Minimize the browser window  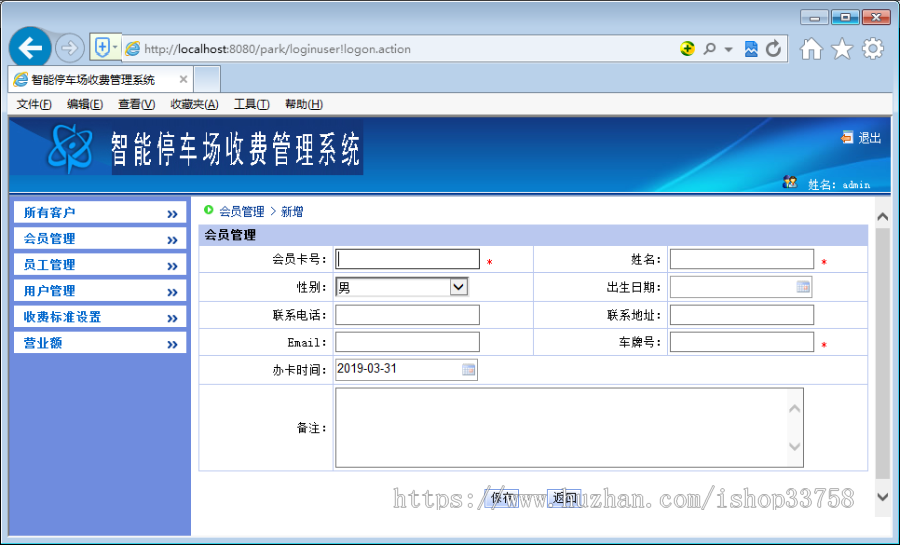[814, 18]
